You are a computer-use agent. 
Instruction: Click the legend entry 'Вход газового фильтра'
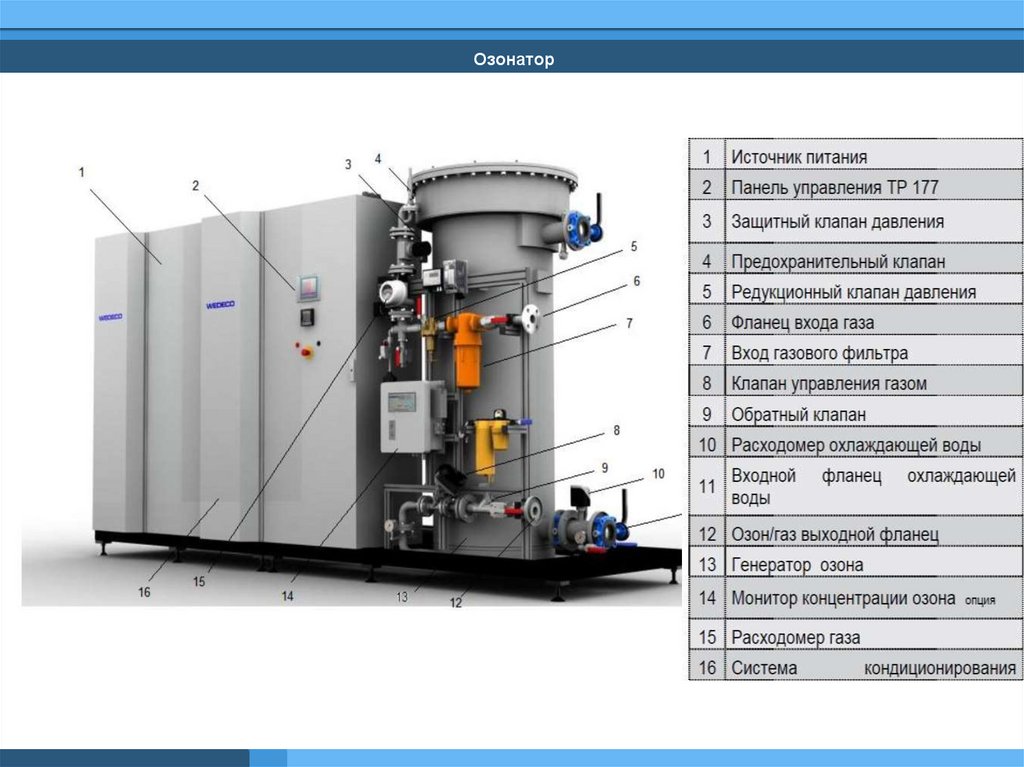click(819, 353)
